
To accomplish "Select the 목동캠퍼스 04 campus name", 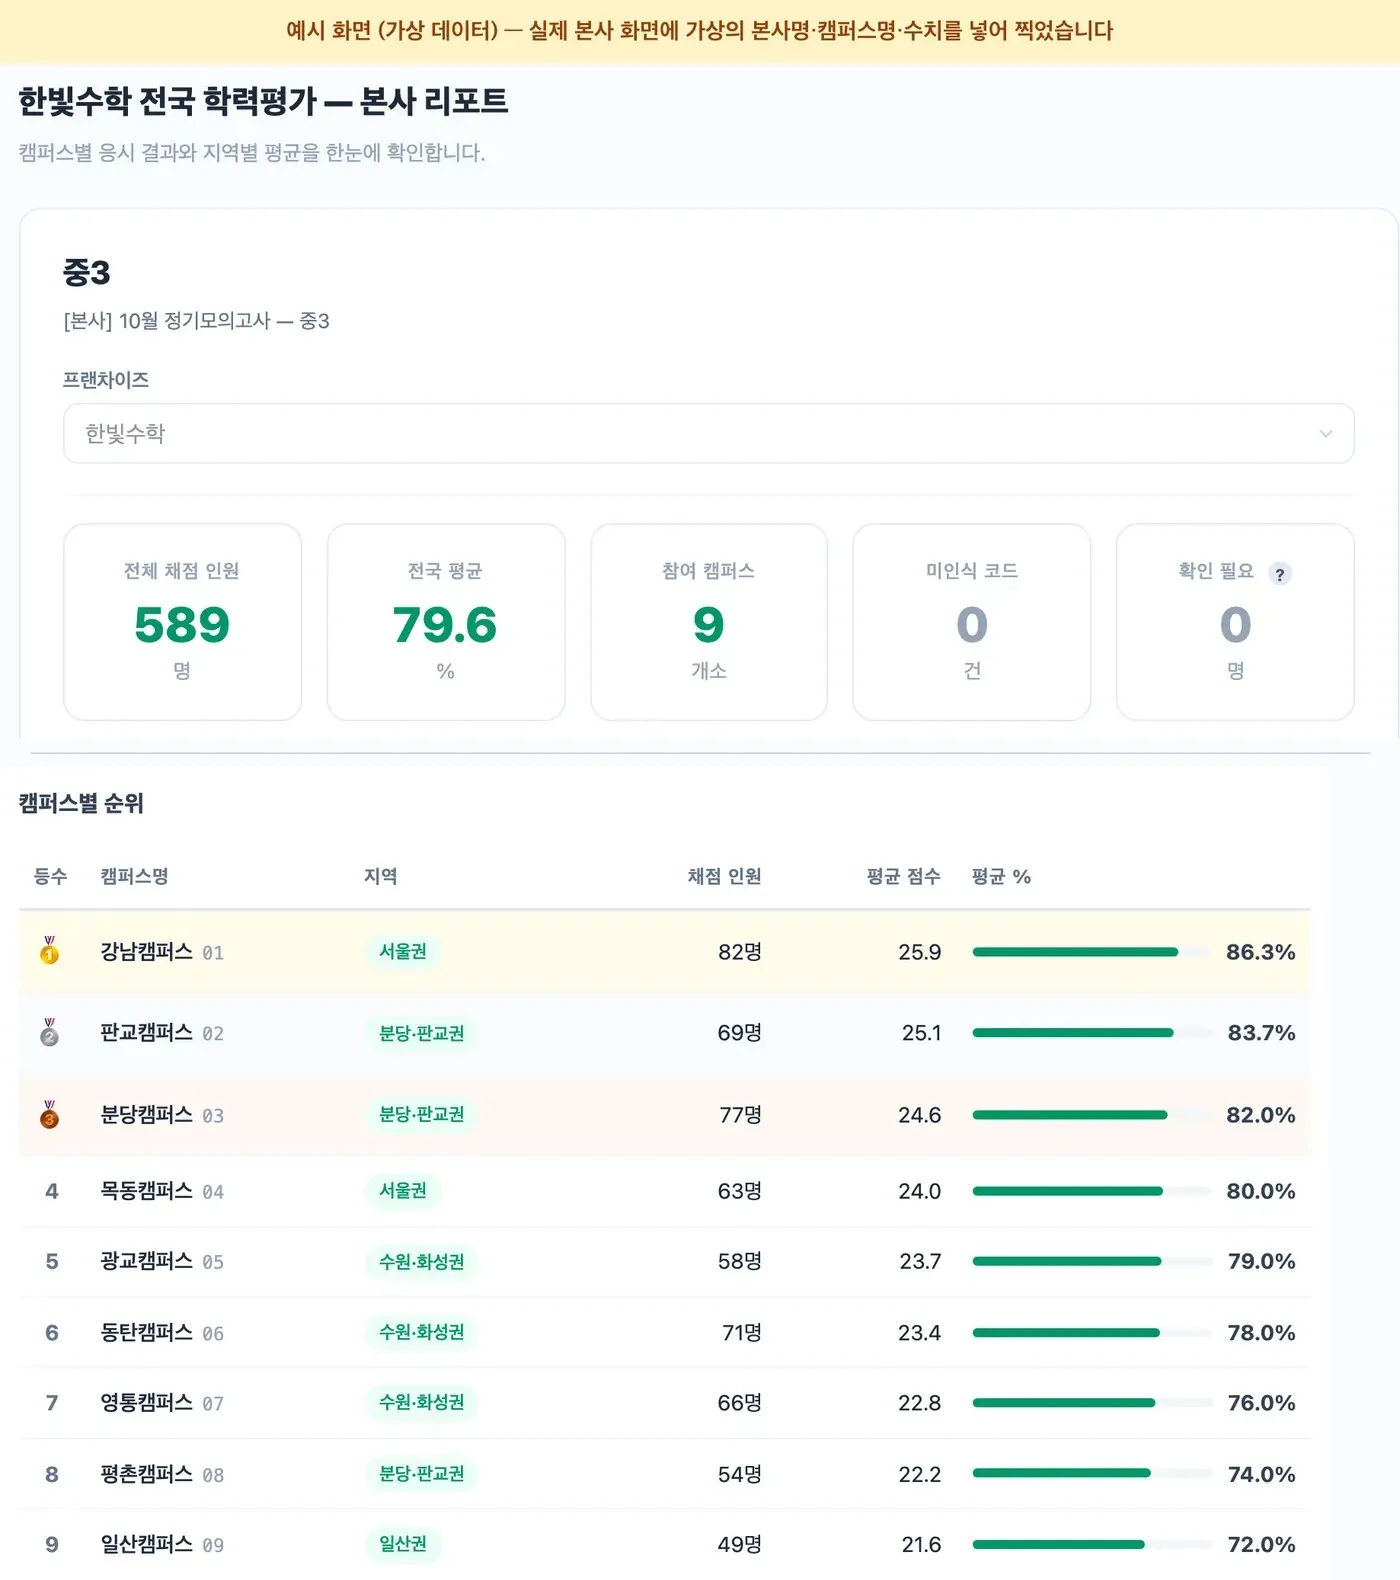I will click(x=162, y=1191).
